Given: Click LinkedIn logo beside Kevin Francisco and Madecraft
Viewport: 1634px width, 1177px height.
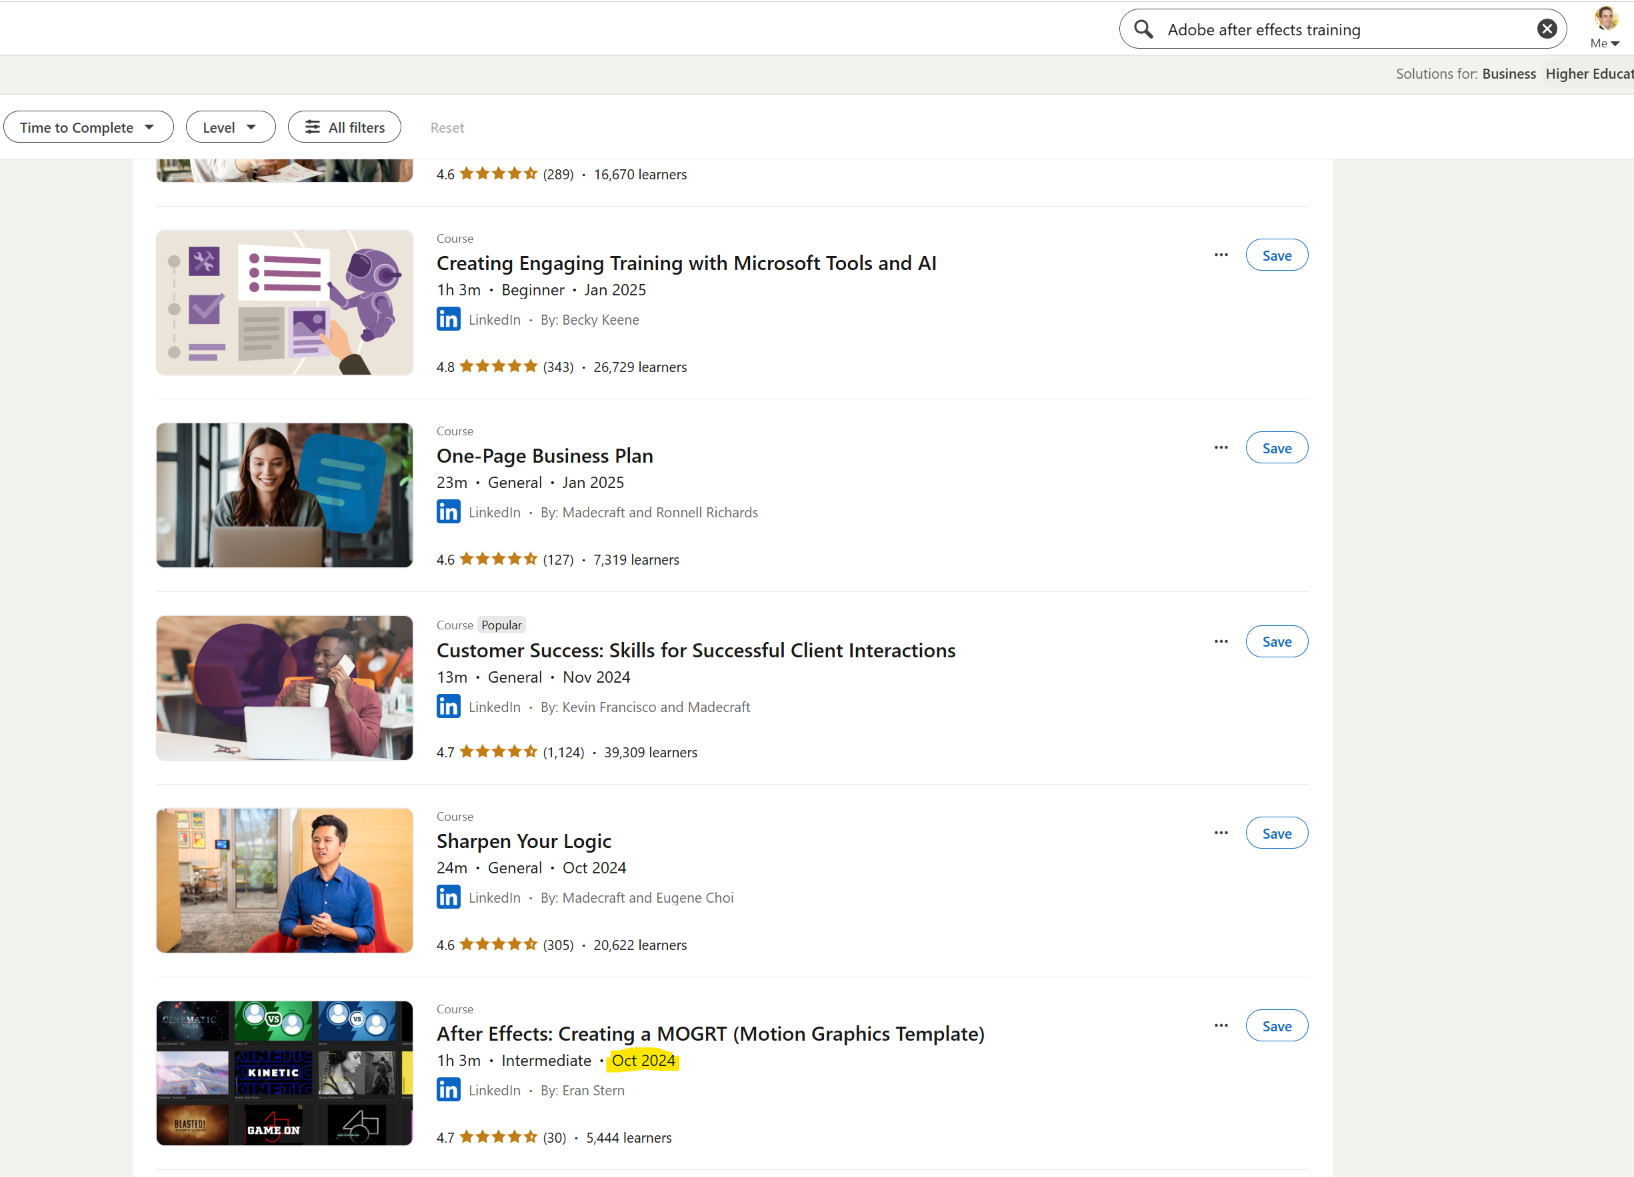Looking at the screenshot, I should click(449, 706).
